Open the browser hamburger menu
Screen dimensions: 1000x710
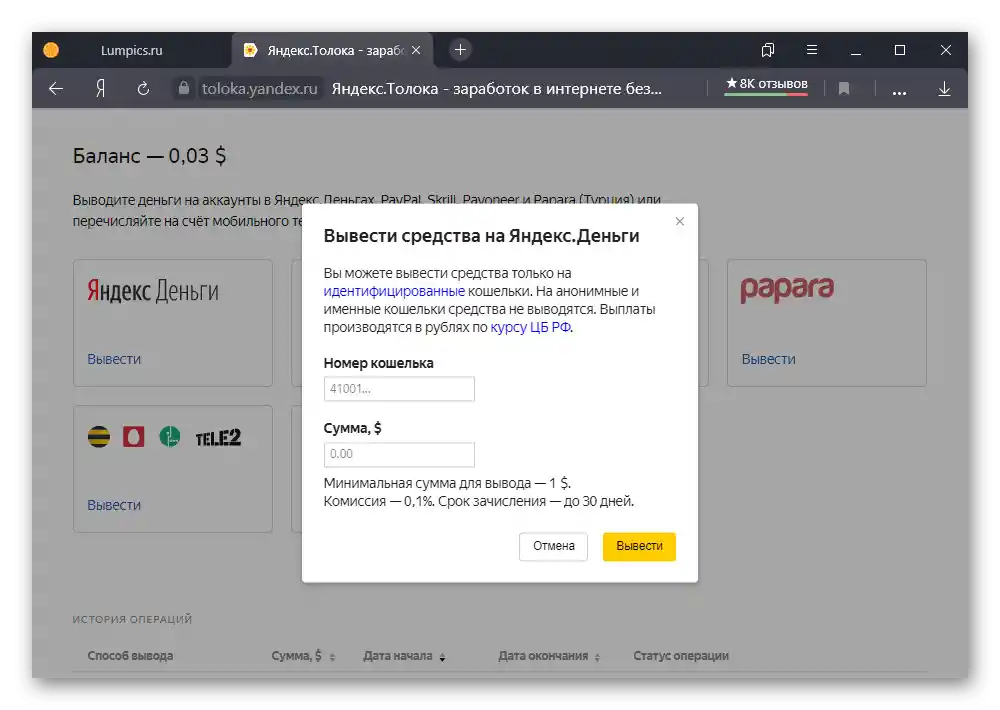pos(812,50)
